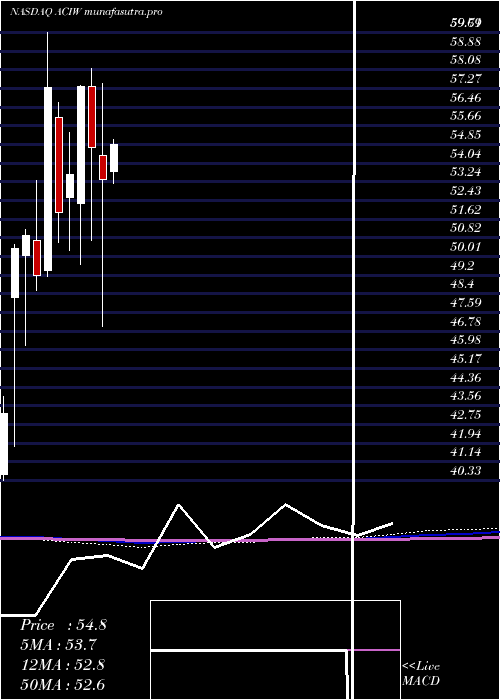Choose the 41.14 axis label

point(466,452)
